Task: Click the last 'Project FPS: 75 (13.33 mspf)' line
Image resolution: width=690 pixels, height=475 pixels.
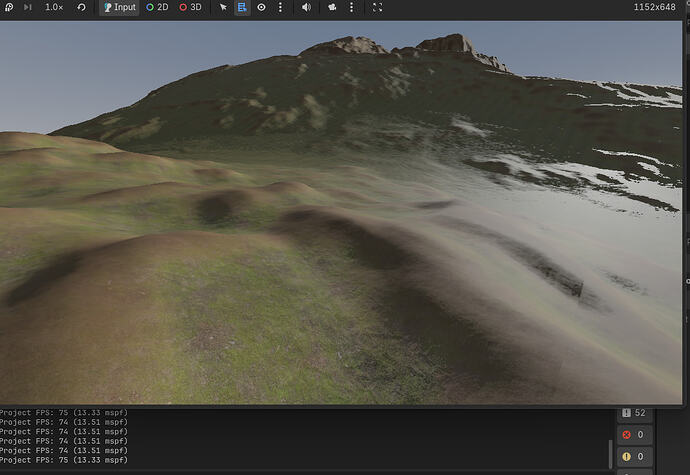Action: (x=64, y=460)
